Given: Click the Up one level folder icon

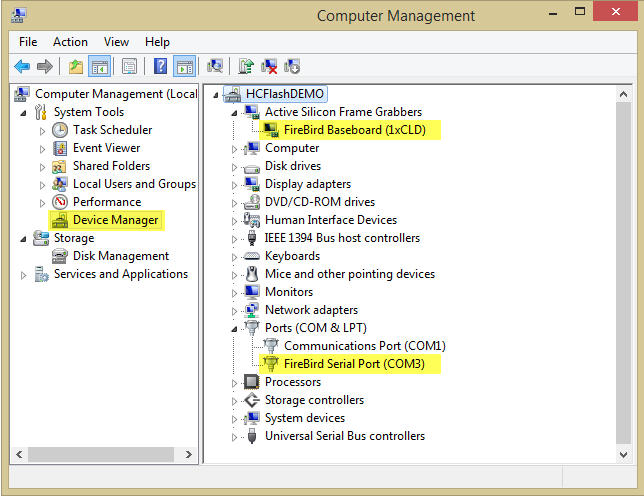Looking at the screenshot, I should pos(76,67).
